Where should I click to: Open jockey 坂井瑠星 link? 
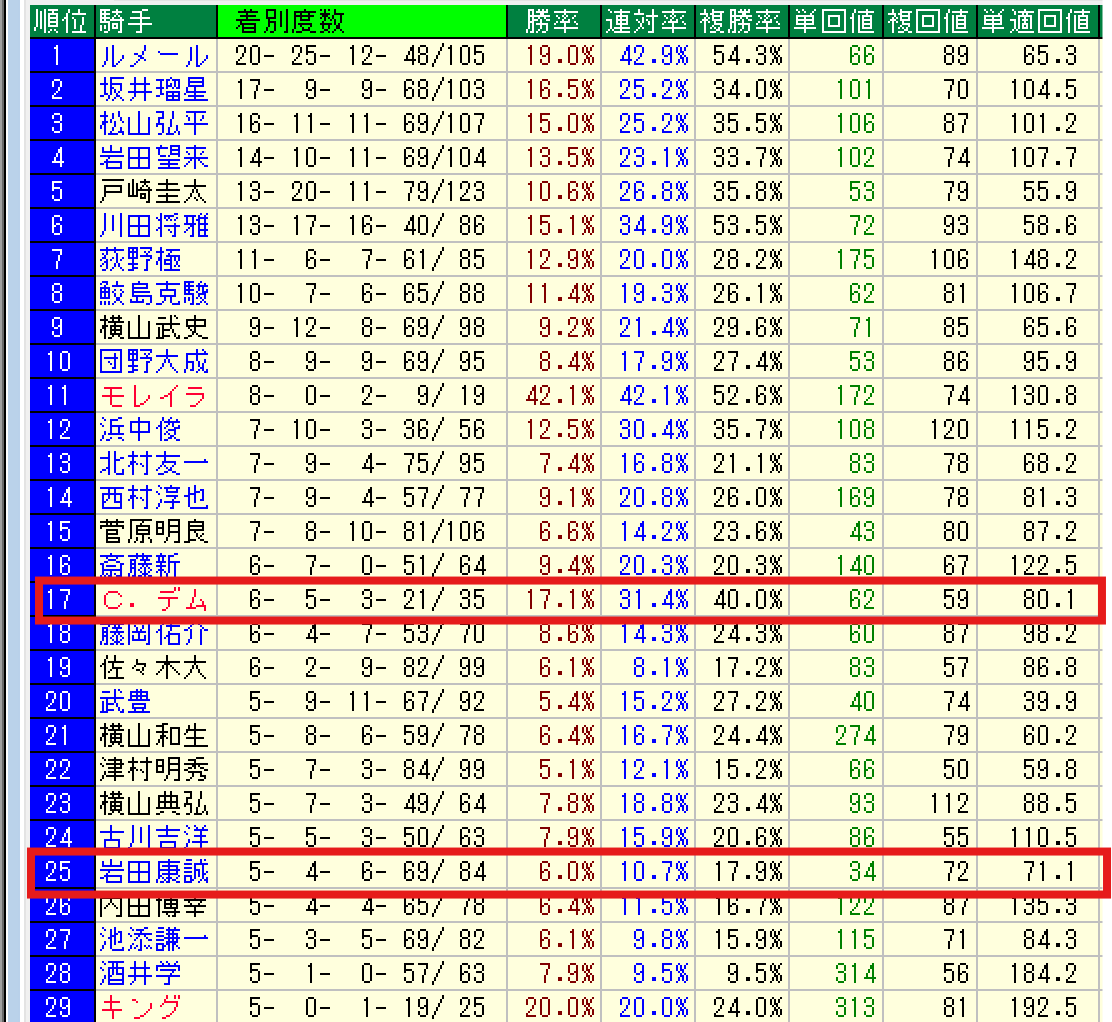[x=154, y=91]
